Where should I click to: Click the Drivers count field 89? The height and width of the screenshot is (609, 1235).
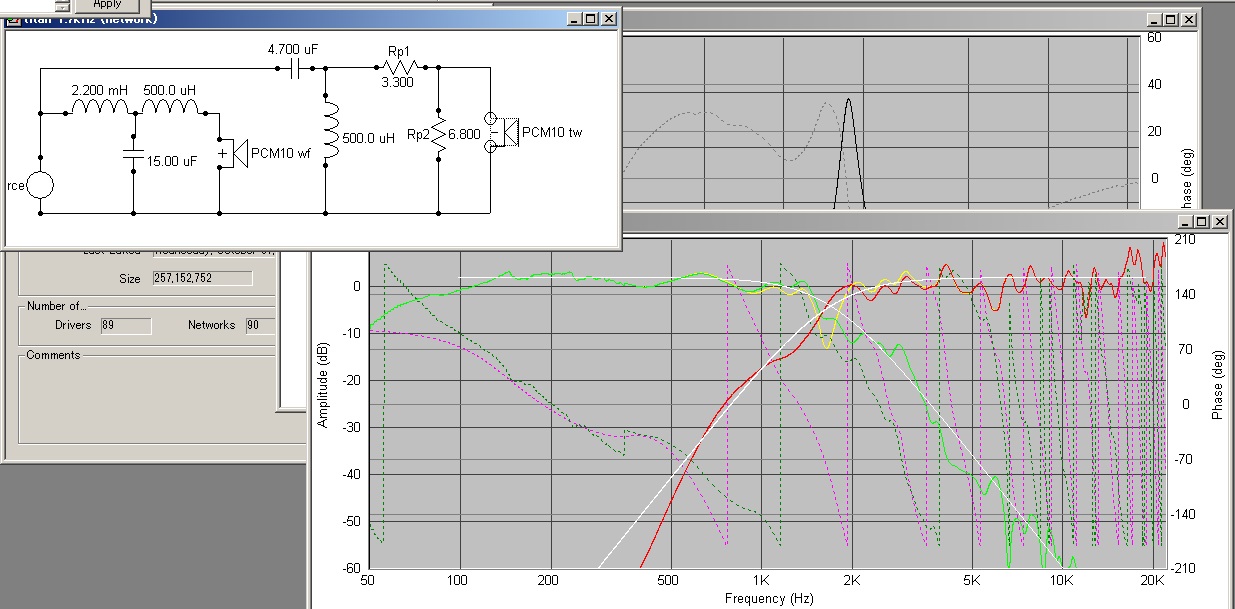coord(125,325)
